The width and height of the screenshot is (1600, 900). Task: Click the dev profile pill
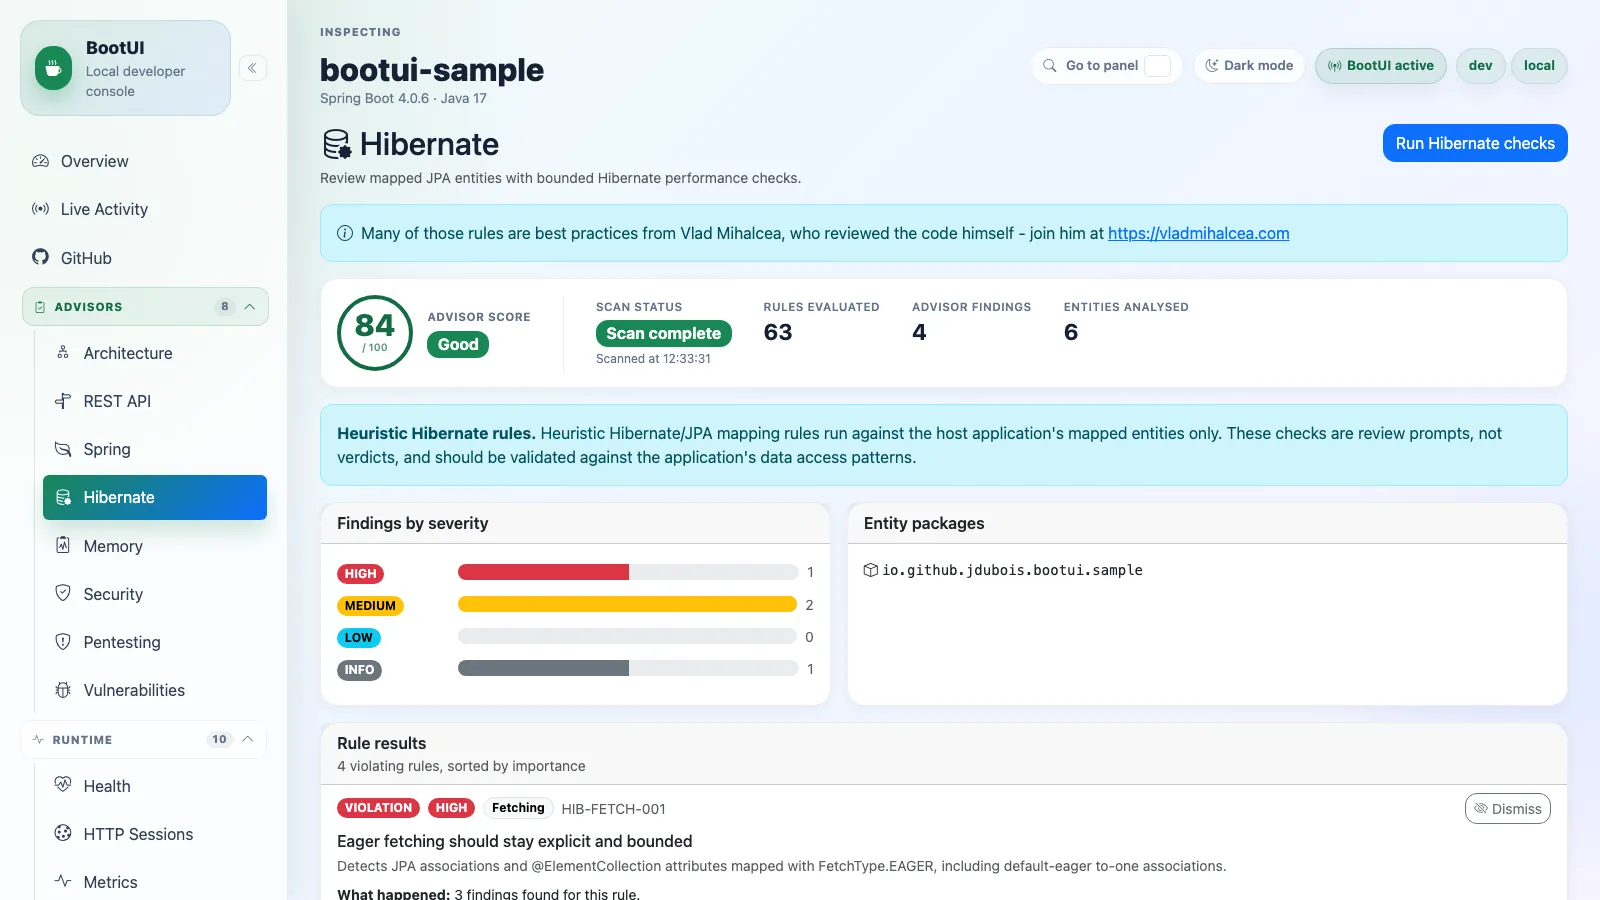[1480, 66]
